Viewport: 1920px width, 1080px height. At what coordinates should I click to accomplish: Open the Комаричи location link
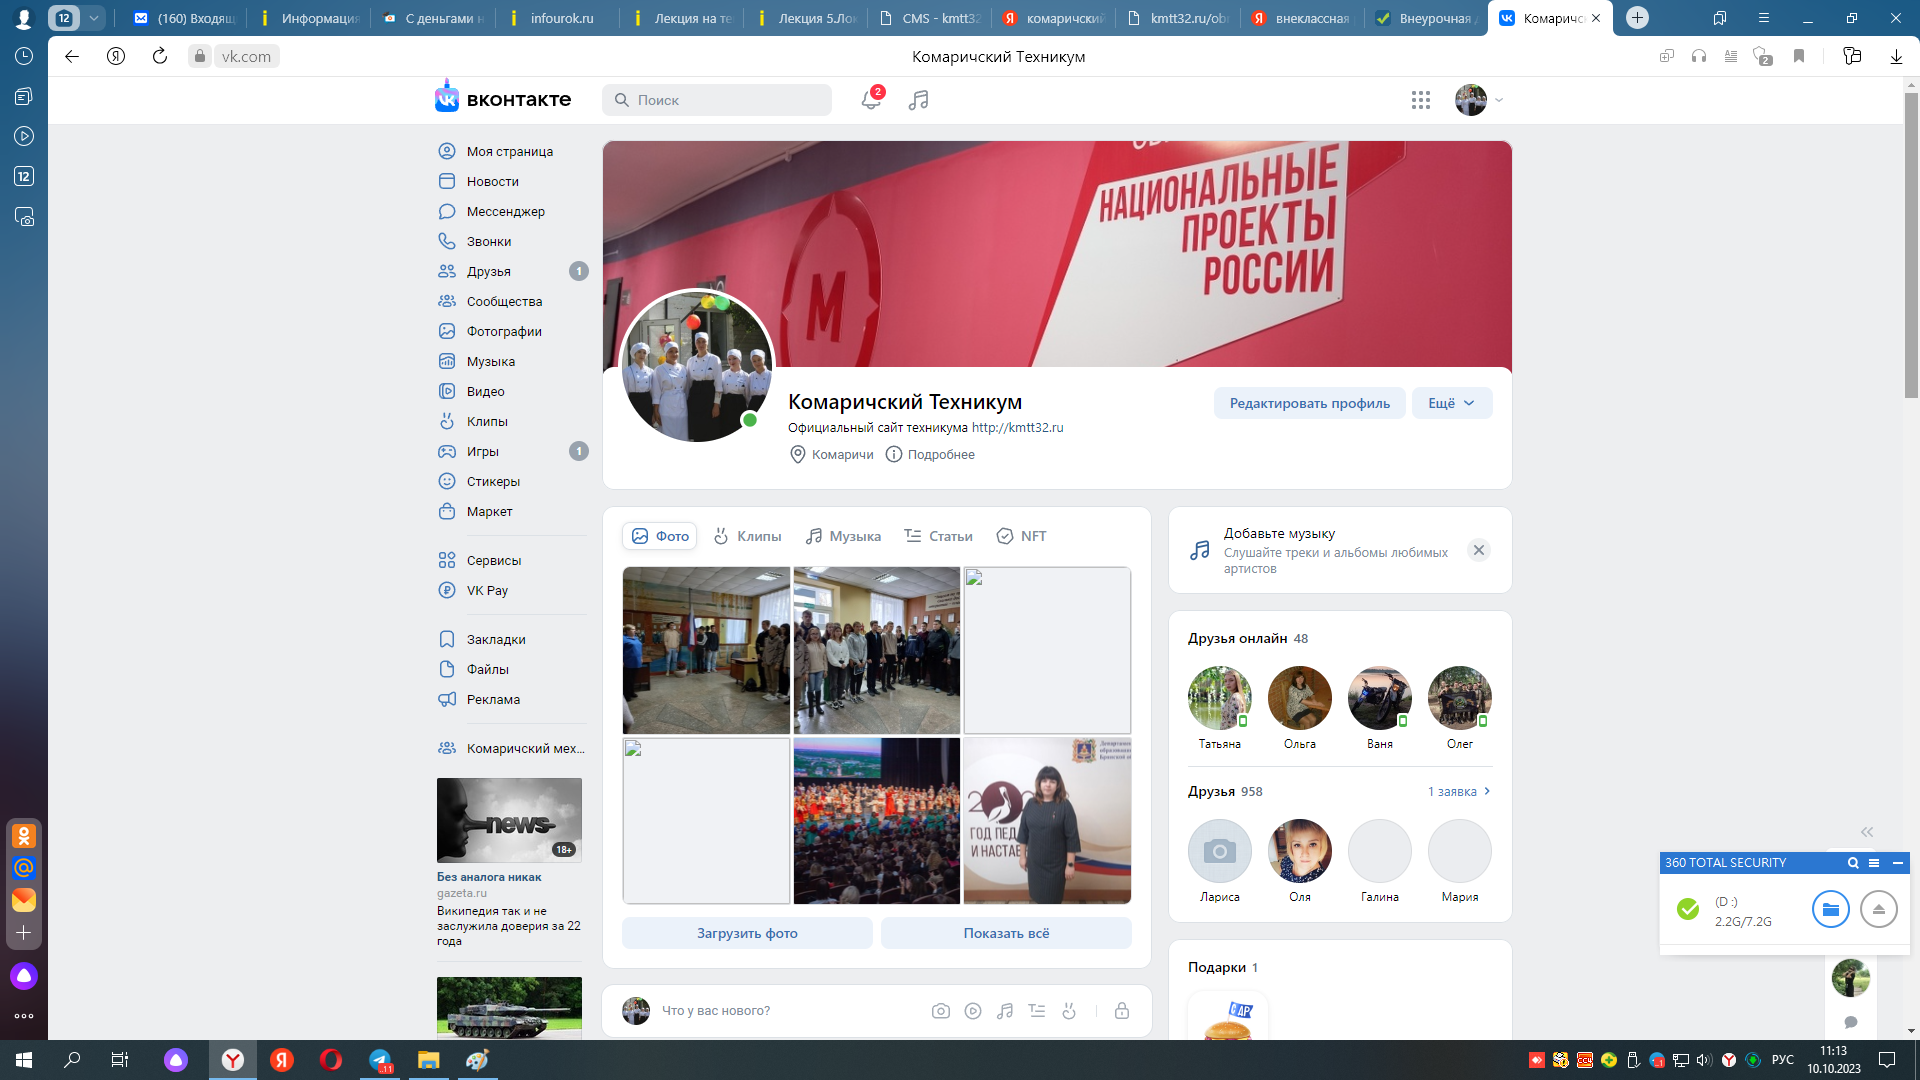click(832, 454)
